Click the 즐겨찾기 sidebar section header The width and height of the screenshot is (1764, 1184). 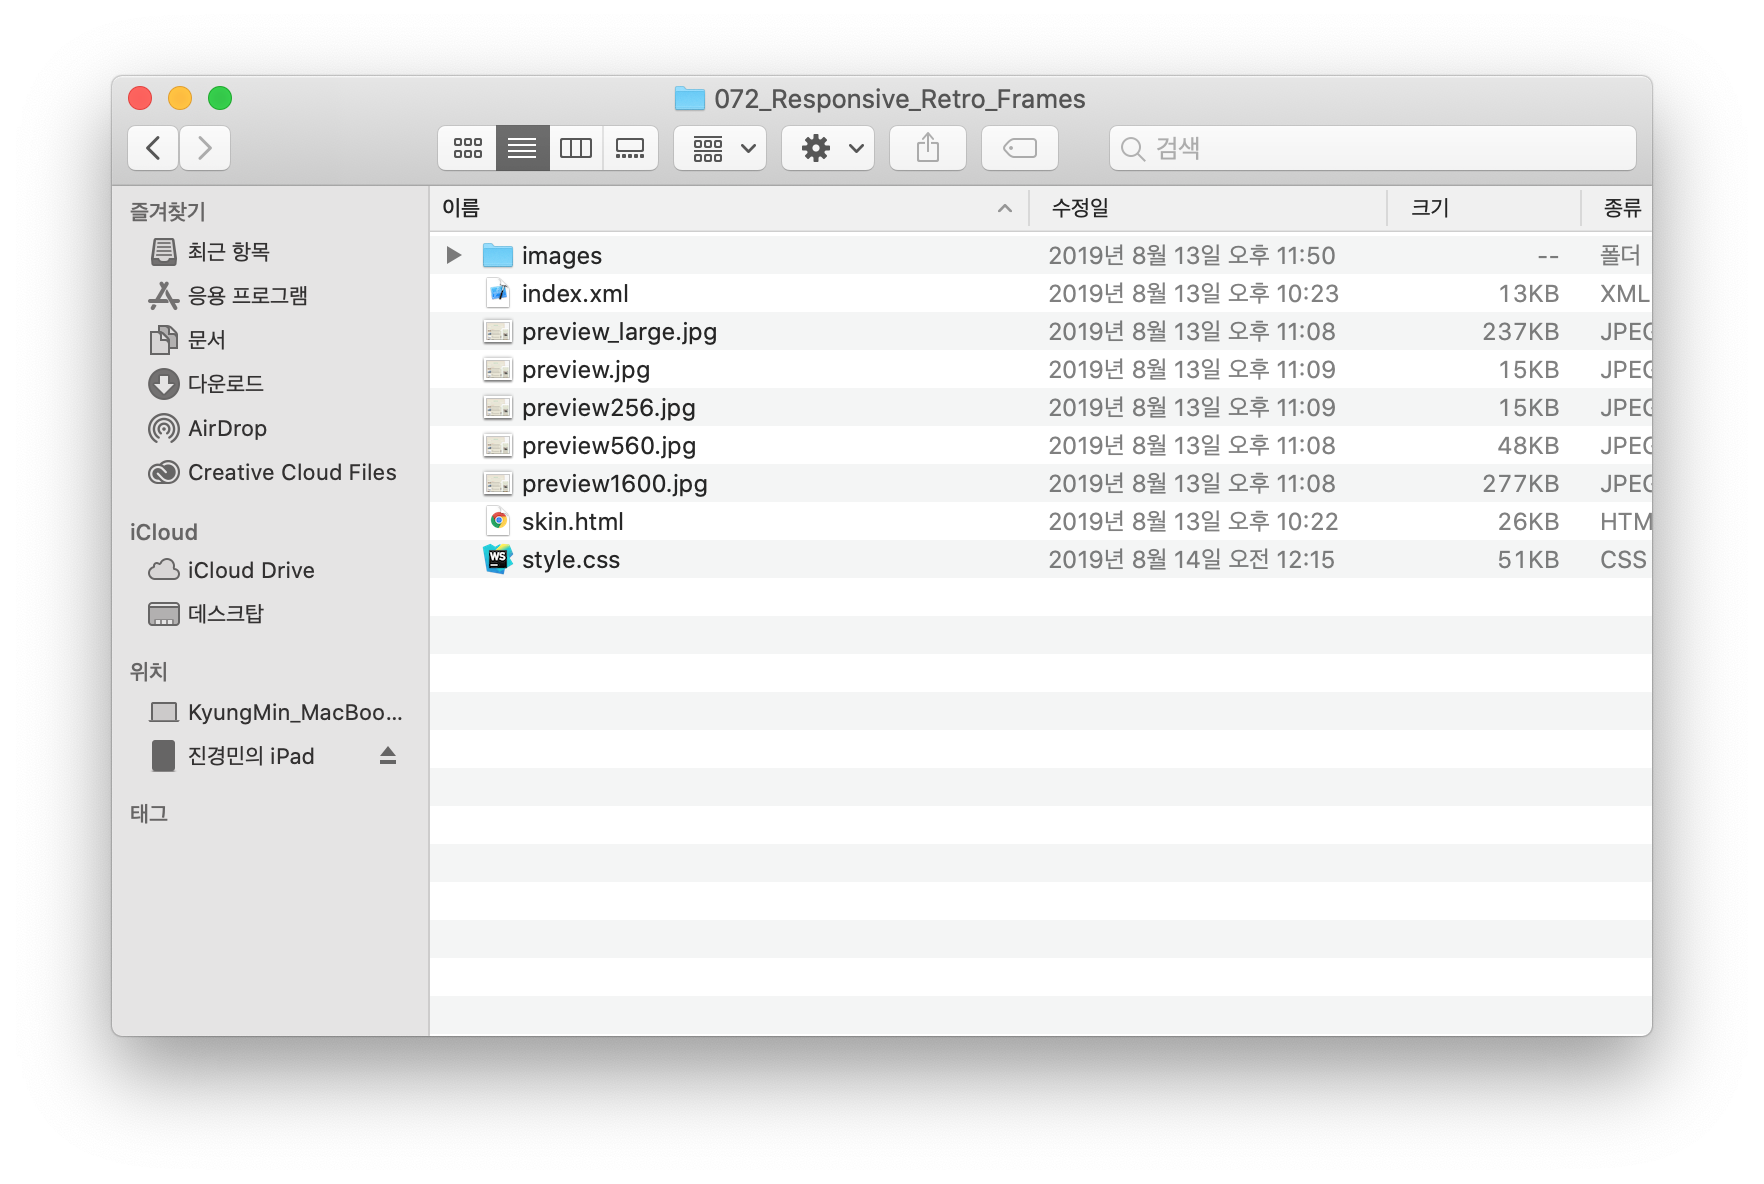tap(168, 211)
